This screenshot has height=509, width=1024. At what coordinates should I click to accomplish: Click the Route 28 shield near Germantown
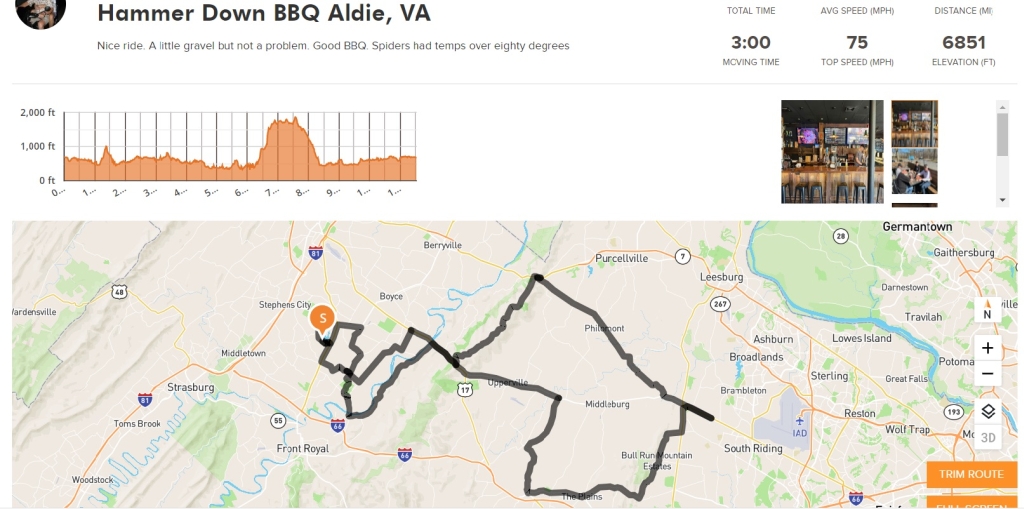tap(840, 236)
